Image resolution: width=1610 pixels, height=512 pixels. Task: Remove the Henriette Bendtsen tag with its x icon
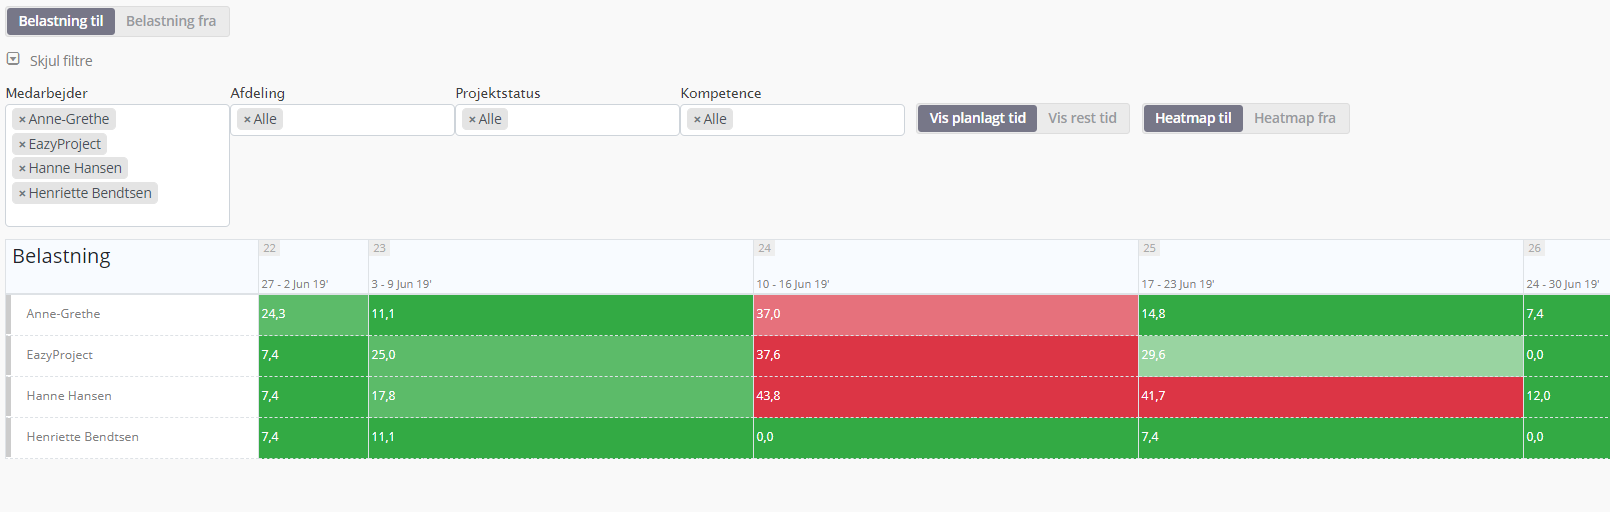[x=22, y=194]
